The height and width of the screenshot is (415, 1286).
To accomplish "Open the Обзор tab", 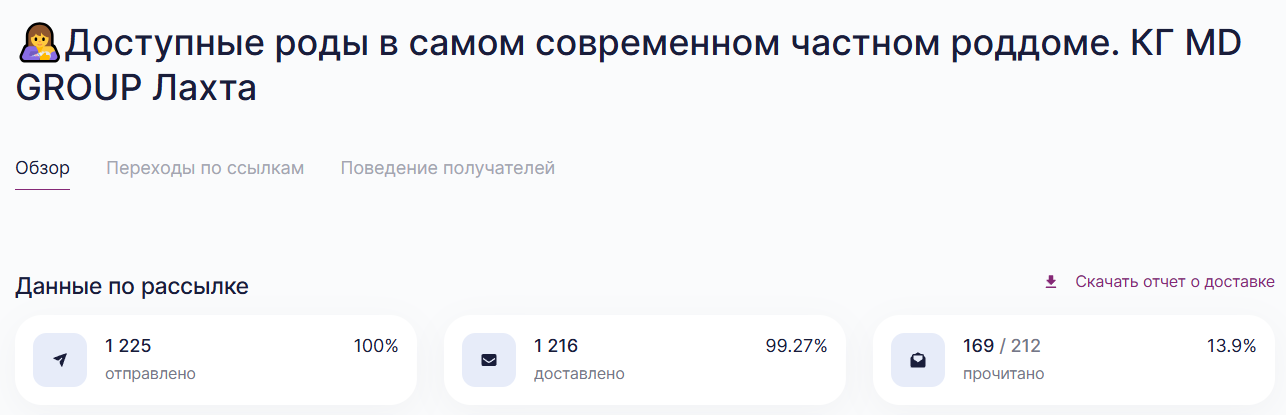I will pyautogui.click(x=42, y=168).
